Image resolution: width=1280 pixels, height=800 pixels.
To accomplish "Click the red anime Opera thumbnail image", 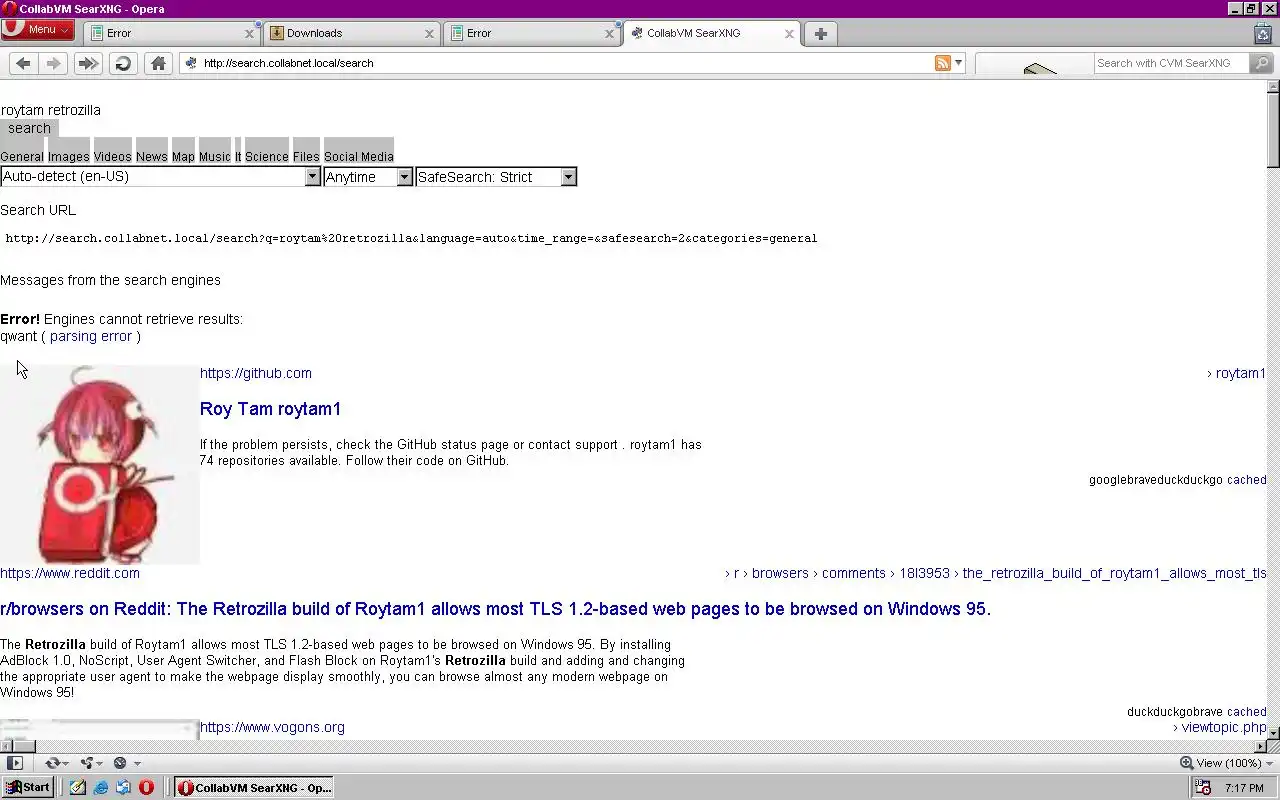I will (x=100, y=465).
